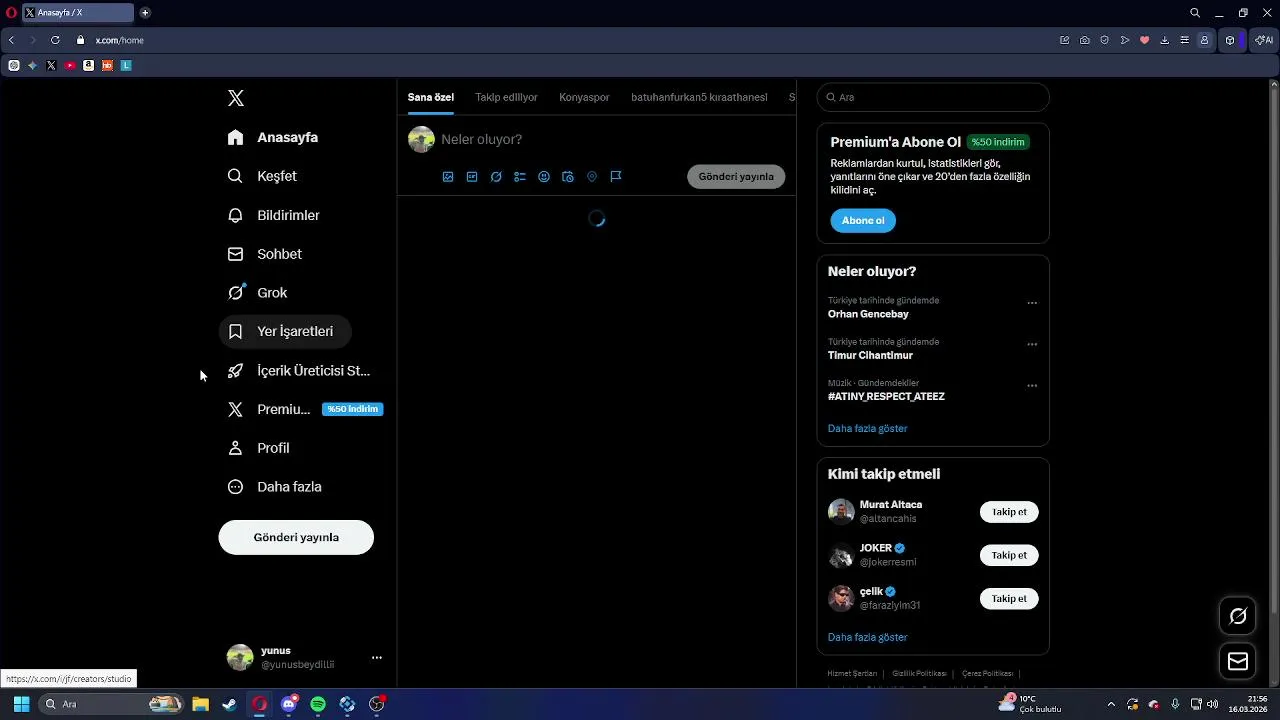Click Daha fazla göster under Neler oluyor
Image resolution: width=1280 pixels, height=720 pixels.
pos(868,428)
